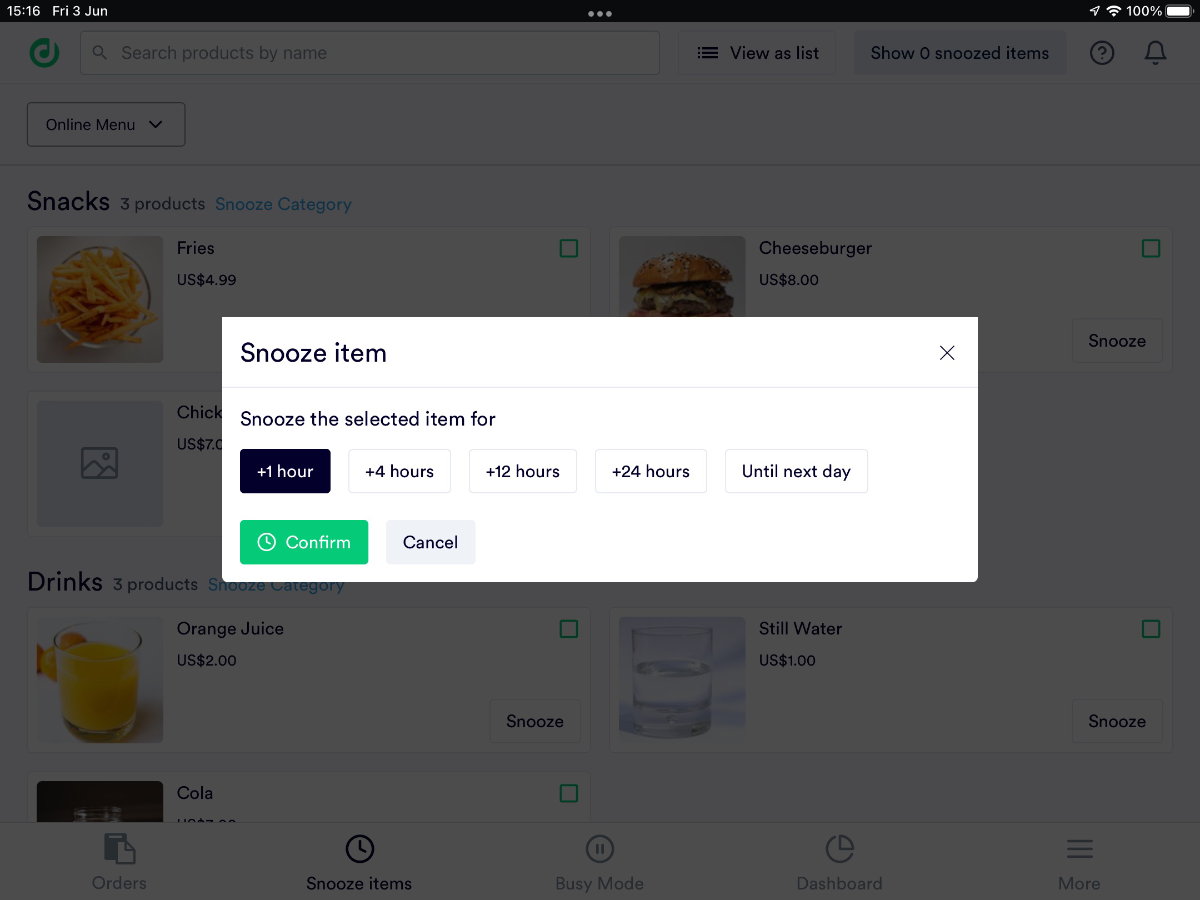
Task: Tick the Still Water checkbox
Action: tap(1151, 629)
